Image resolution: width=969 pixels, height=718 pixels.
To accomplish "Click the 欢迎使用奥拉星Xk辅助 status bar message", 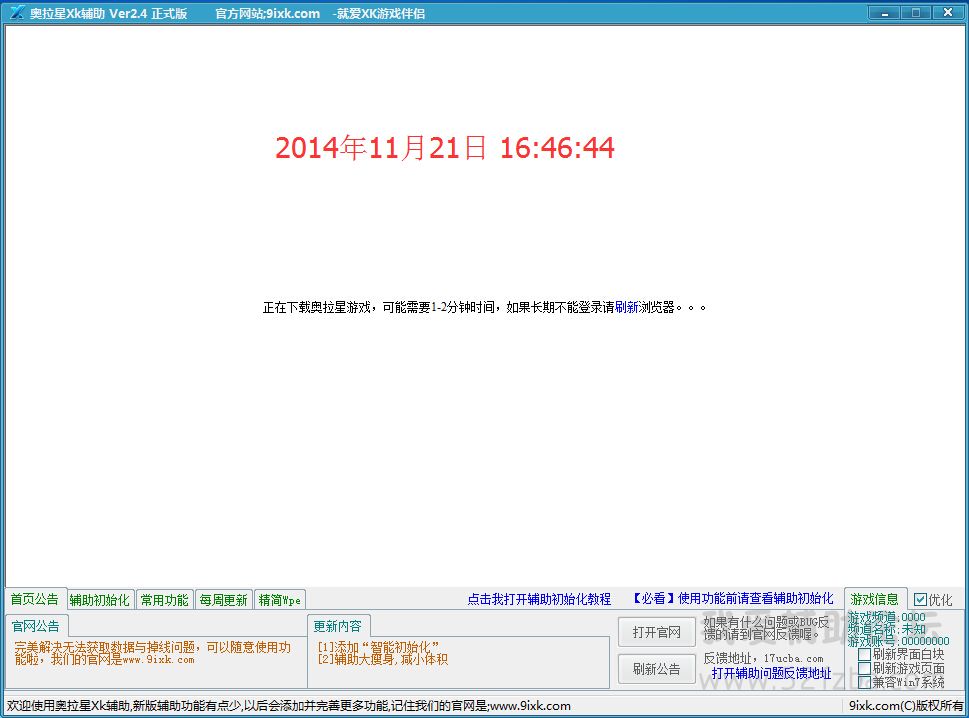I will (289, 705).
